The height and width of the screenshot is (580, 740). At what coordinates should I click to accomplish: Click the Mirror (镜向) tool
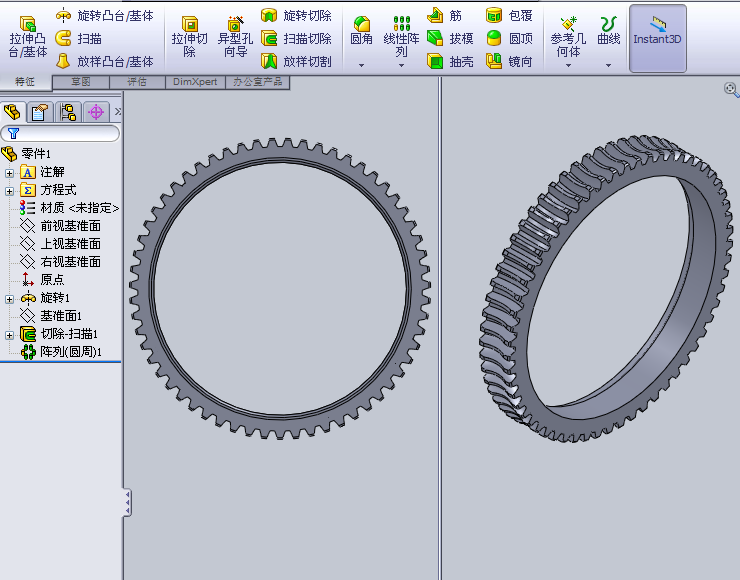(509, 61)
